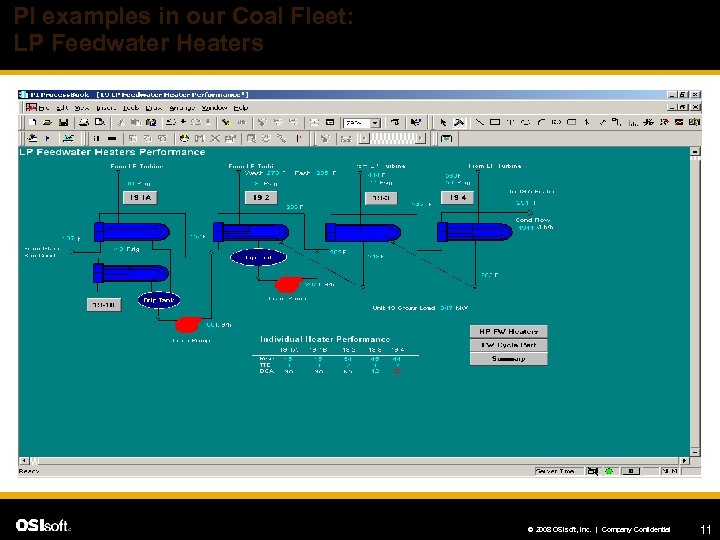
Task: Click the Open file folder icon
Action: tap(47, 123)
